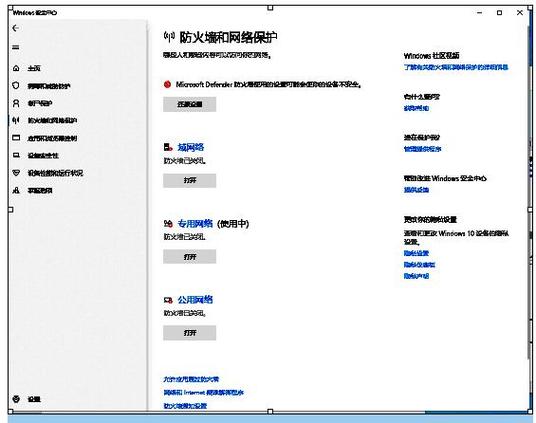The image size is (536, 423).
Task: Open 防火墙通知设置 link
Action: tap(185, 406)
